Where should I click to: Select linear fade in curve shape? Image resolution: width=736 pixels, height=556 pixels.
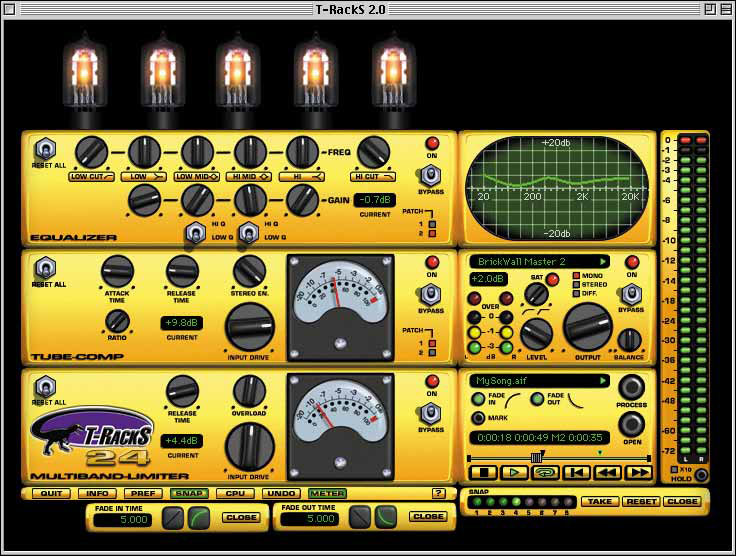tap(173, 518)
